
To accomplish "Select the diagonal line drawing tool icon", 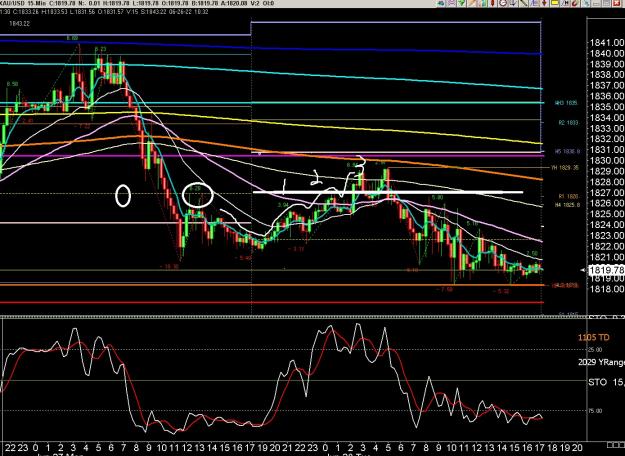I will click(x=524, y=3).
